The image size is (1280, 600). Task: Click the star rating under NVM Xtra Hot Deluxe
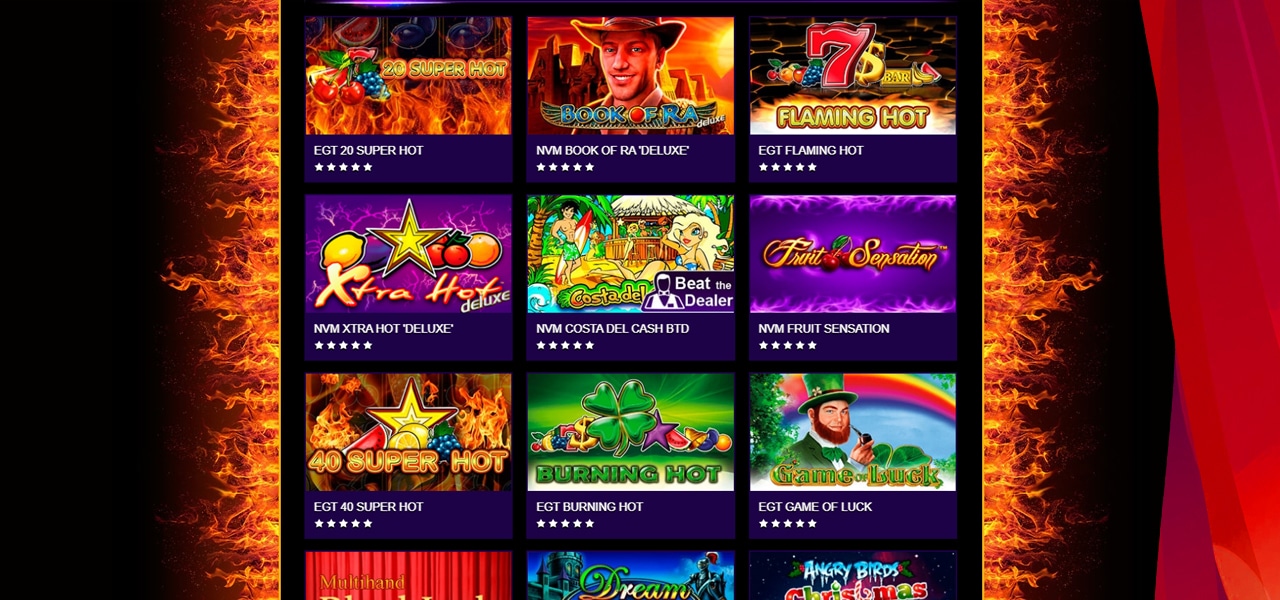(343, 345)
